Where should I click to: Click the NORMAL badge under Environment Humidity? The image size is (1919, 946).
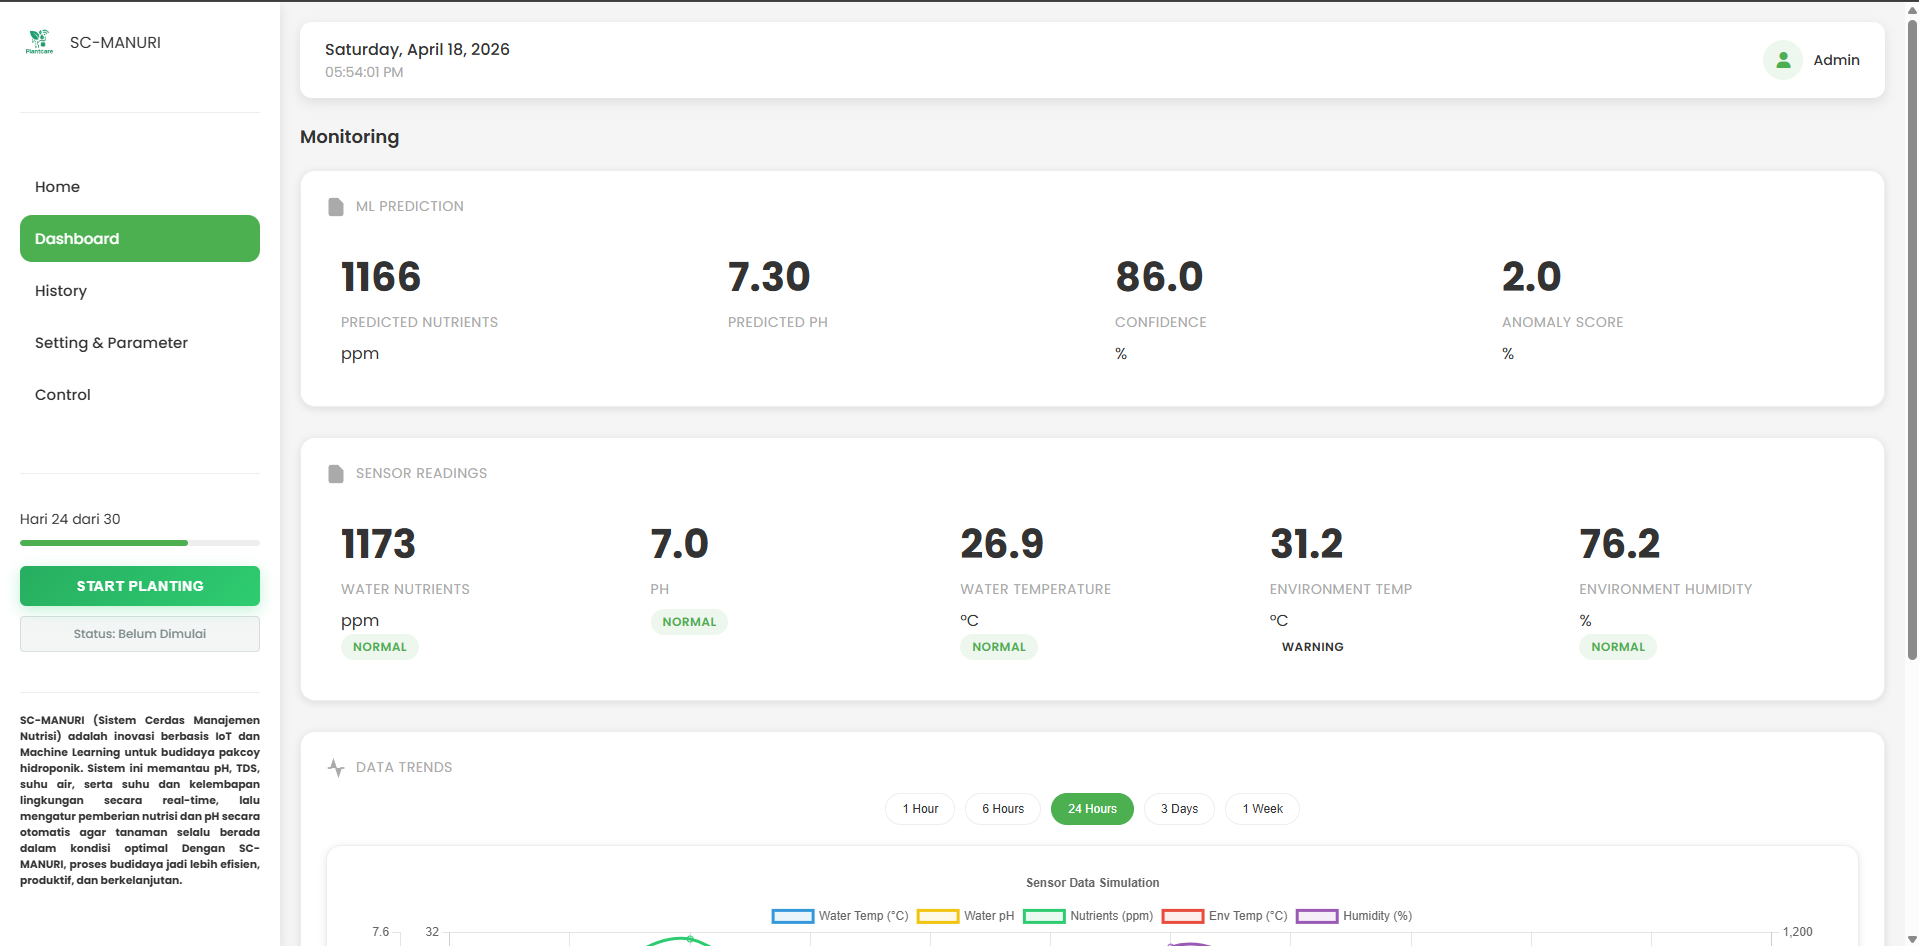tap(1618, 647)
